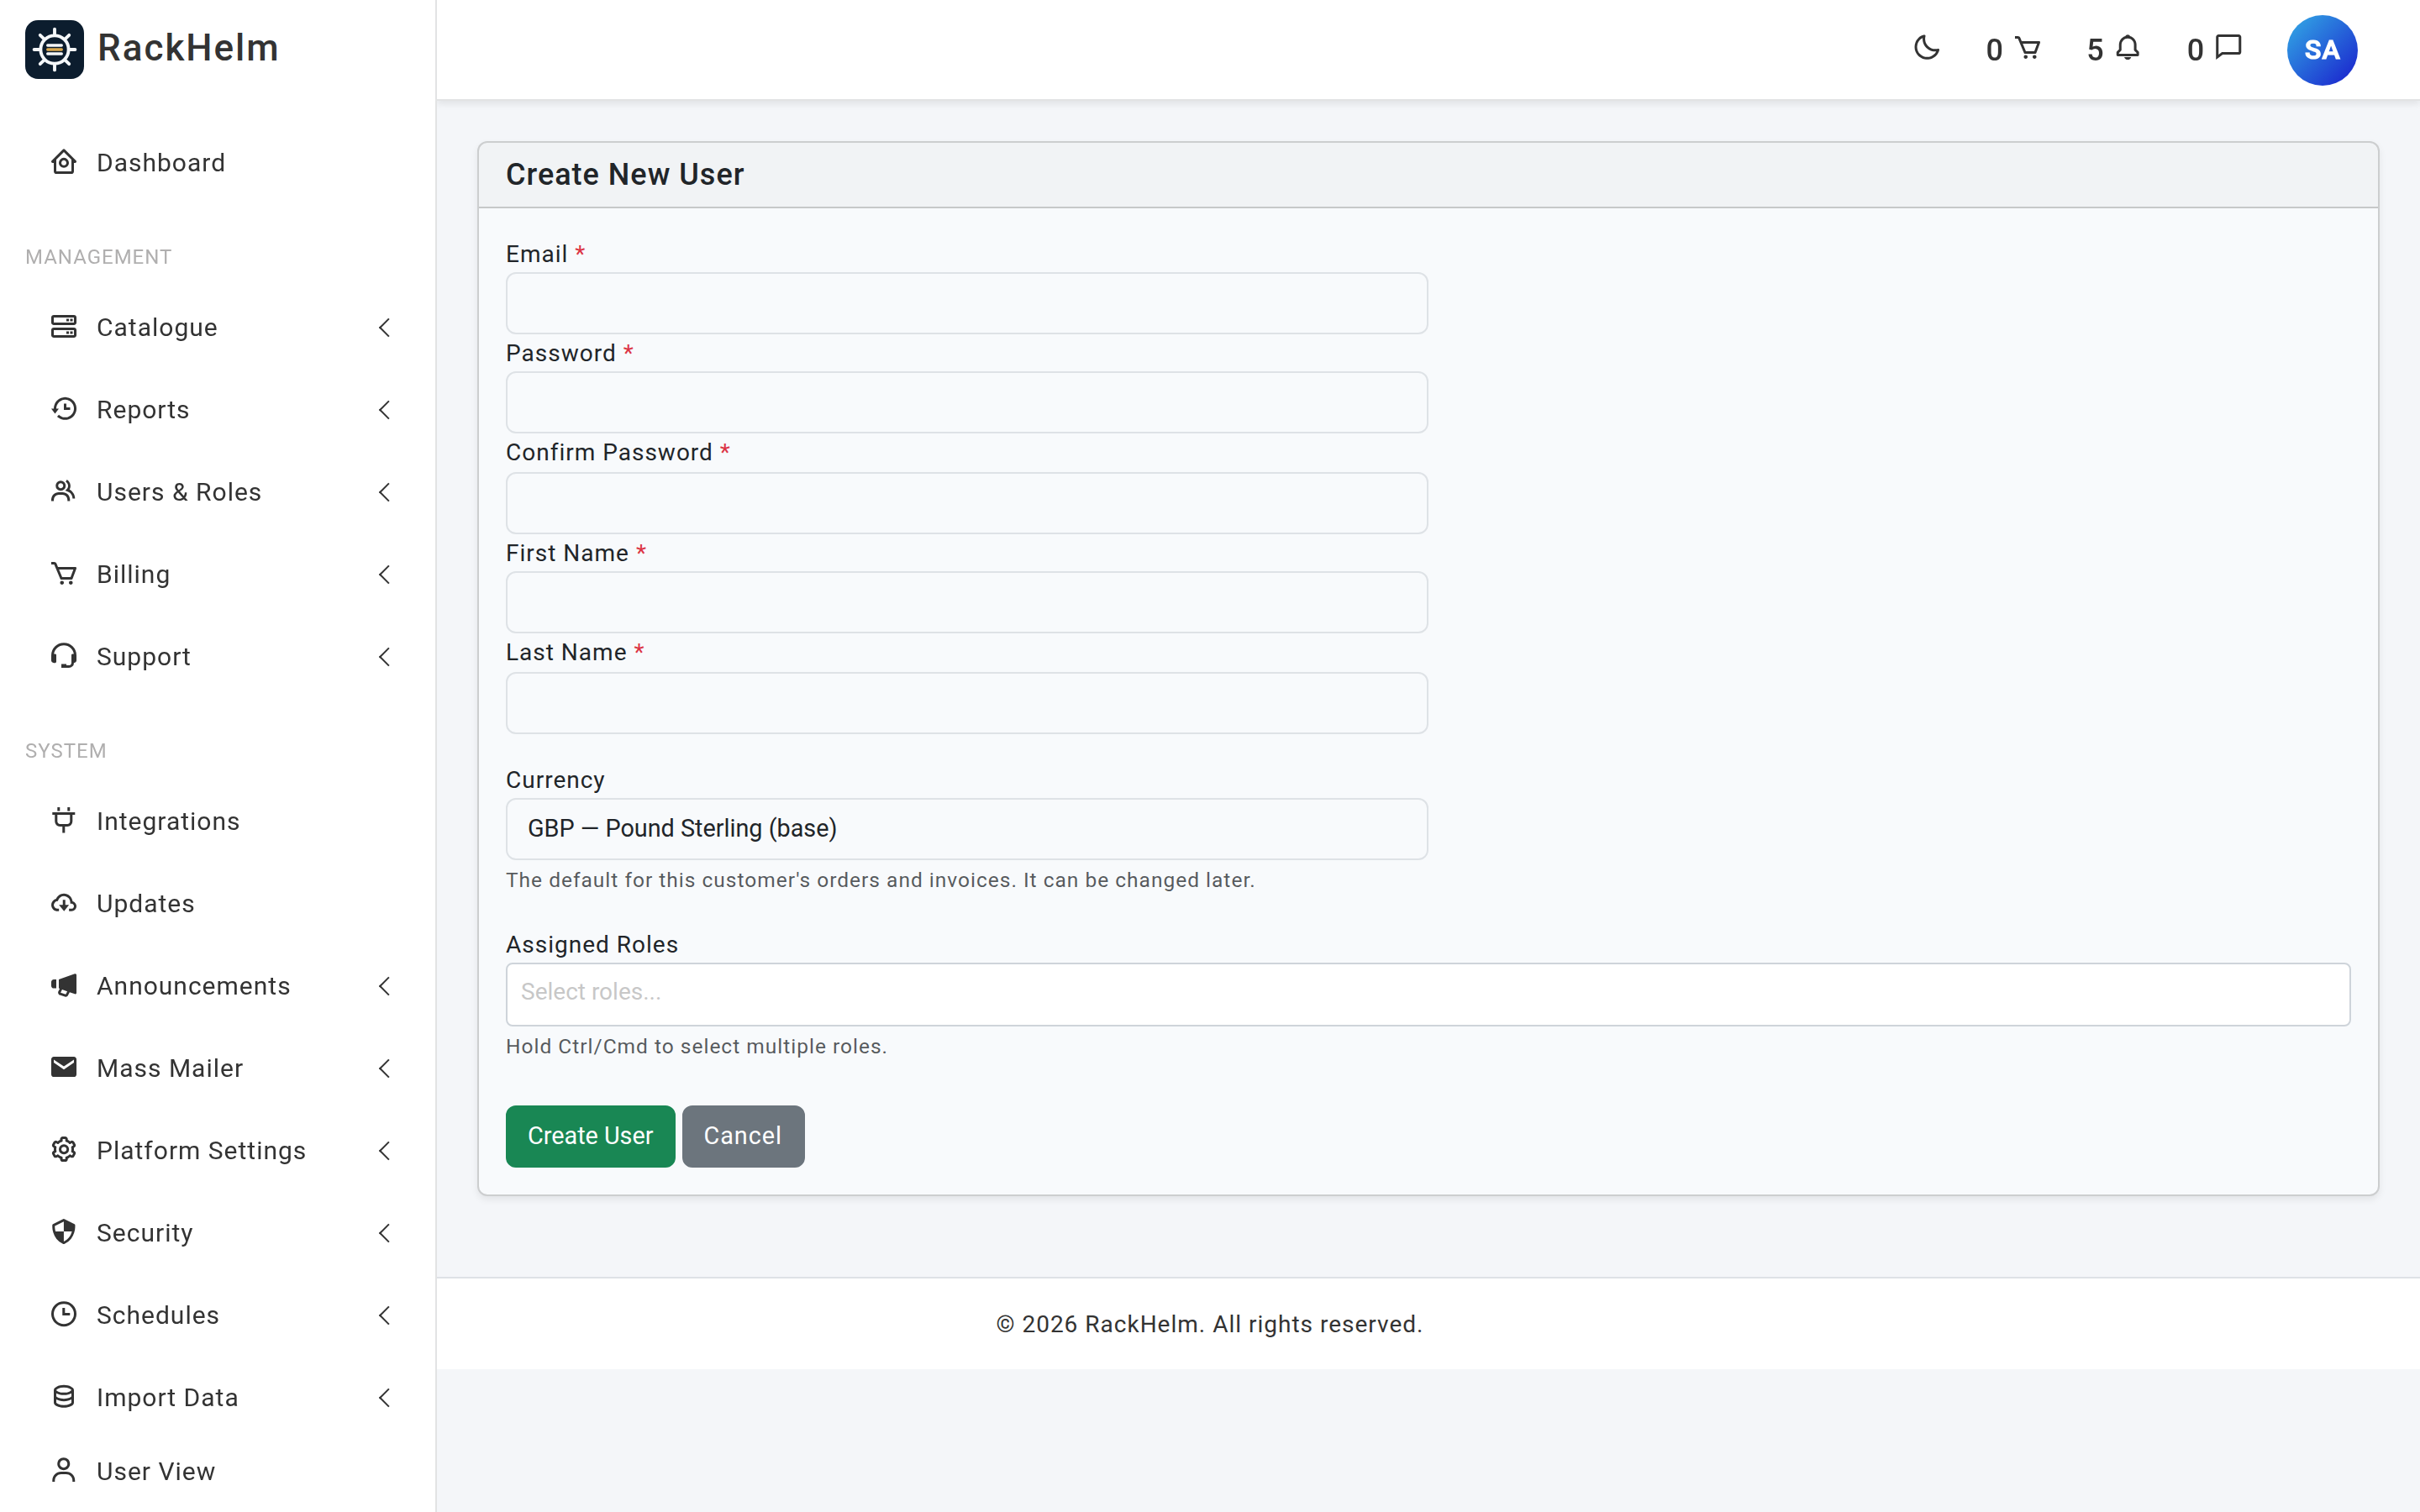Click the Create User button
The width and height of the screenshot is (2420, 1512).
pyautogui.click(x=590, y=1135)
